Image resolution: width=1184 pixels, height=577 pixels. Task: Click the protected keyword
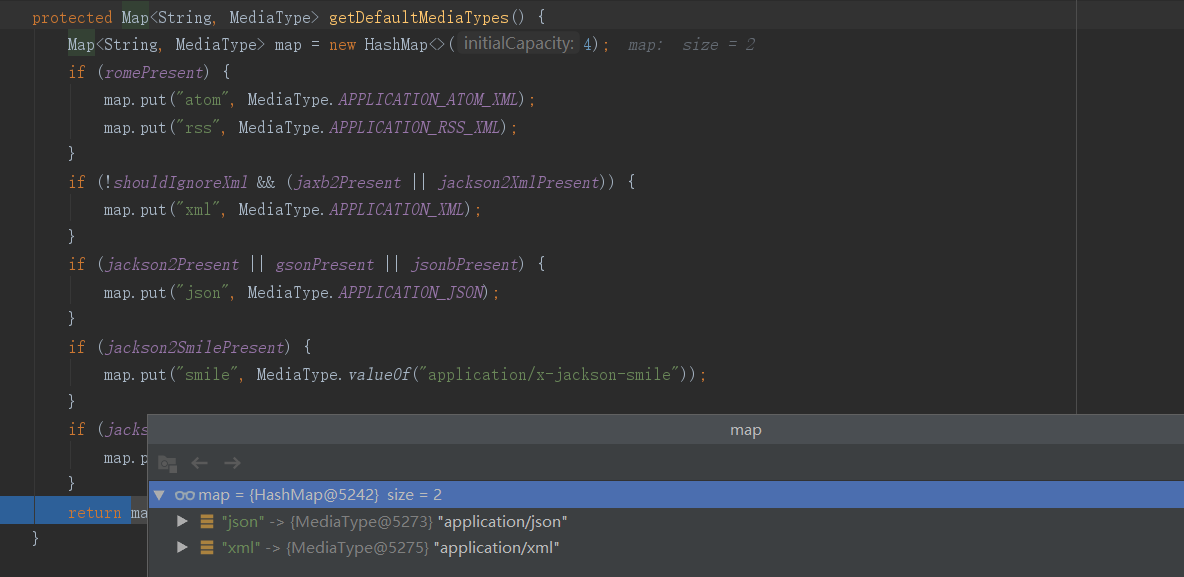coord(72,17)
